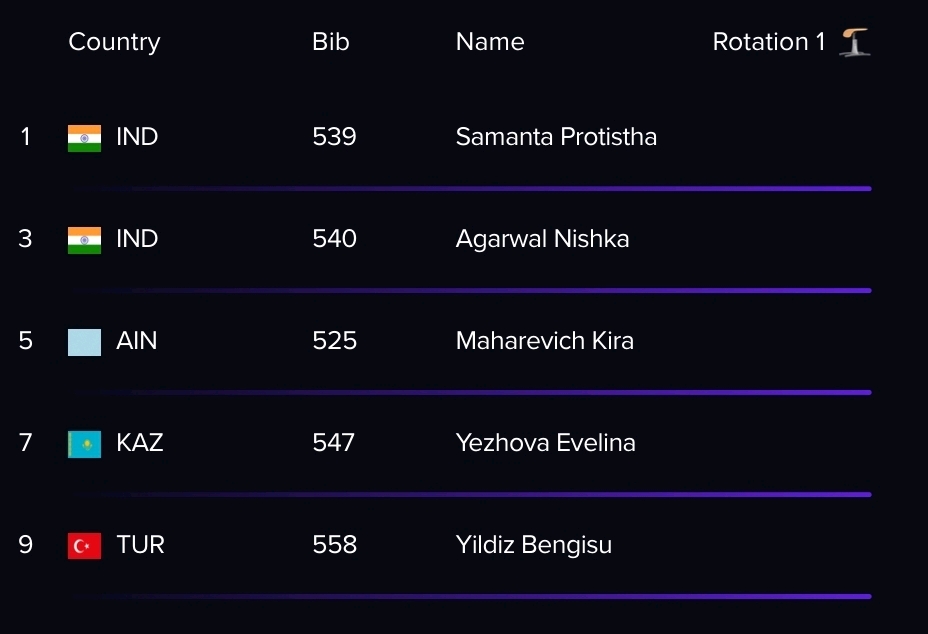Open gymnast Agarwal Nishka

tap(542, 239)
